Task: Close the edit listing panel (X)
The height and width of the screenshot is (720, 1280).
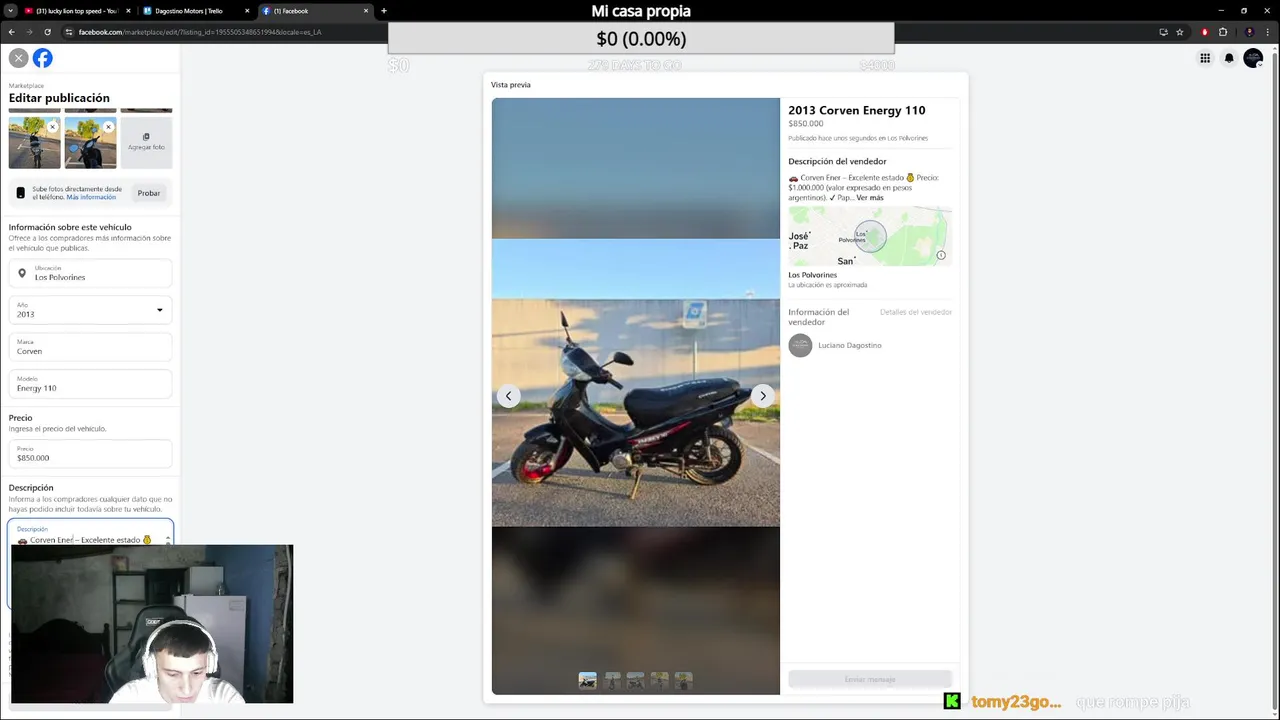Action: [x=18, y=58]
